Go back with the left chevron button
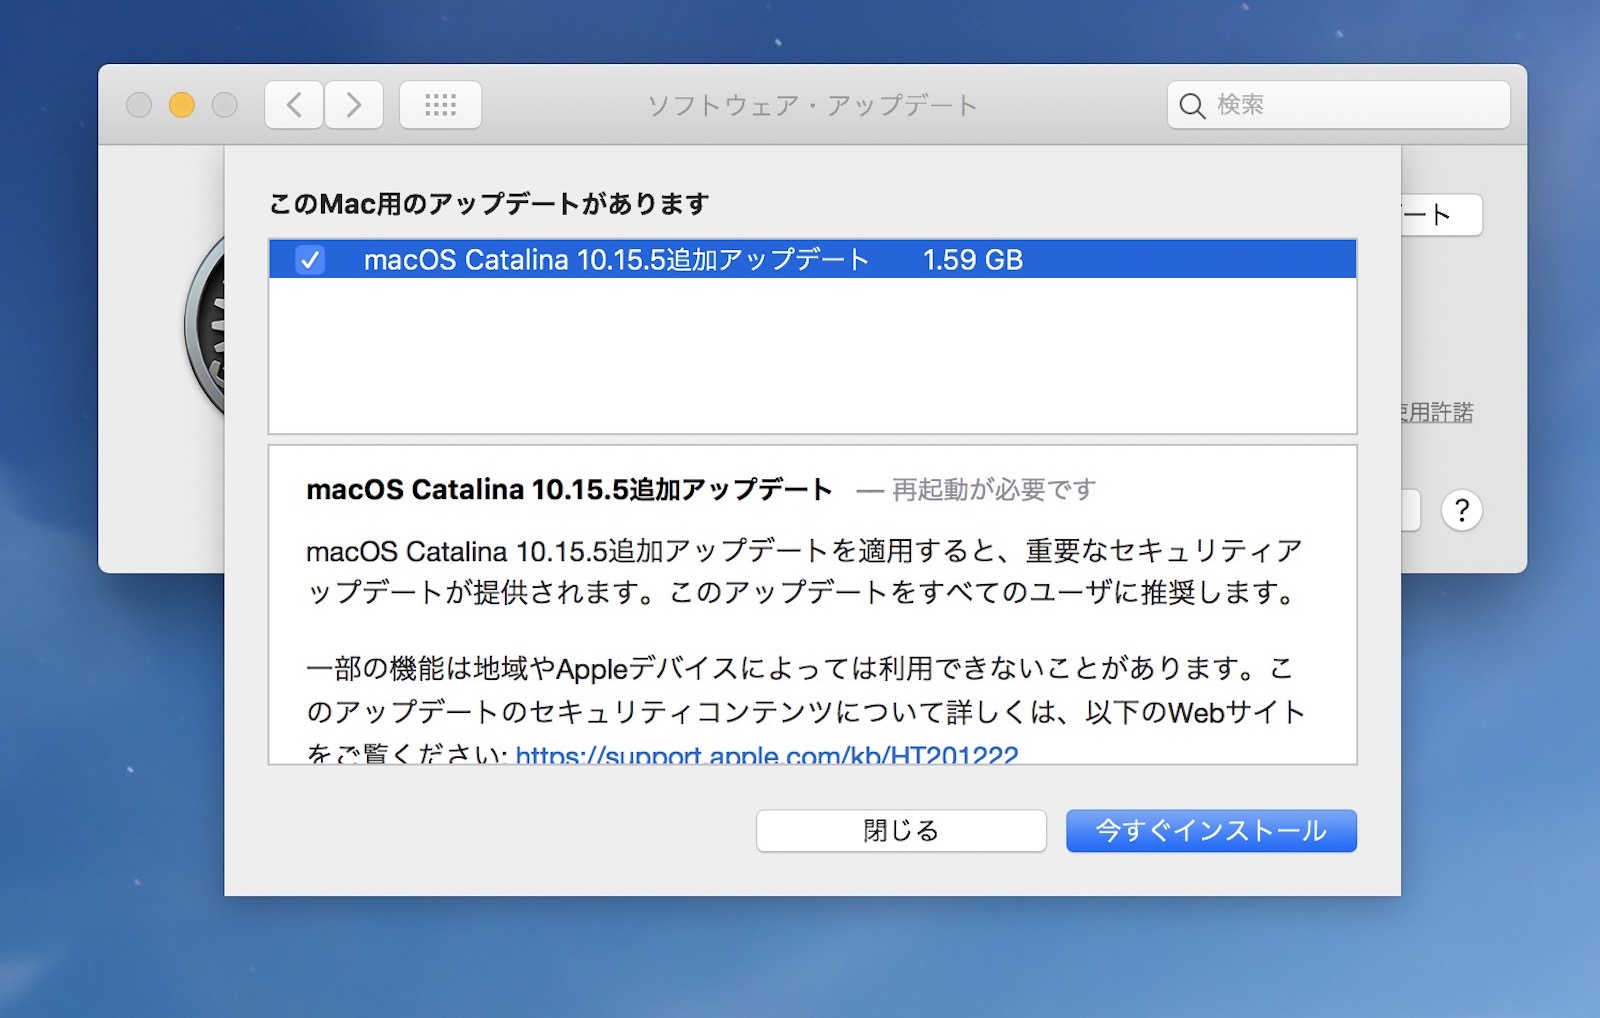 (x=294, y=105)
